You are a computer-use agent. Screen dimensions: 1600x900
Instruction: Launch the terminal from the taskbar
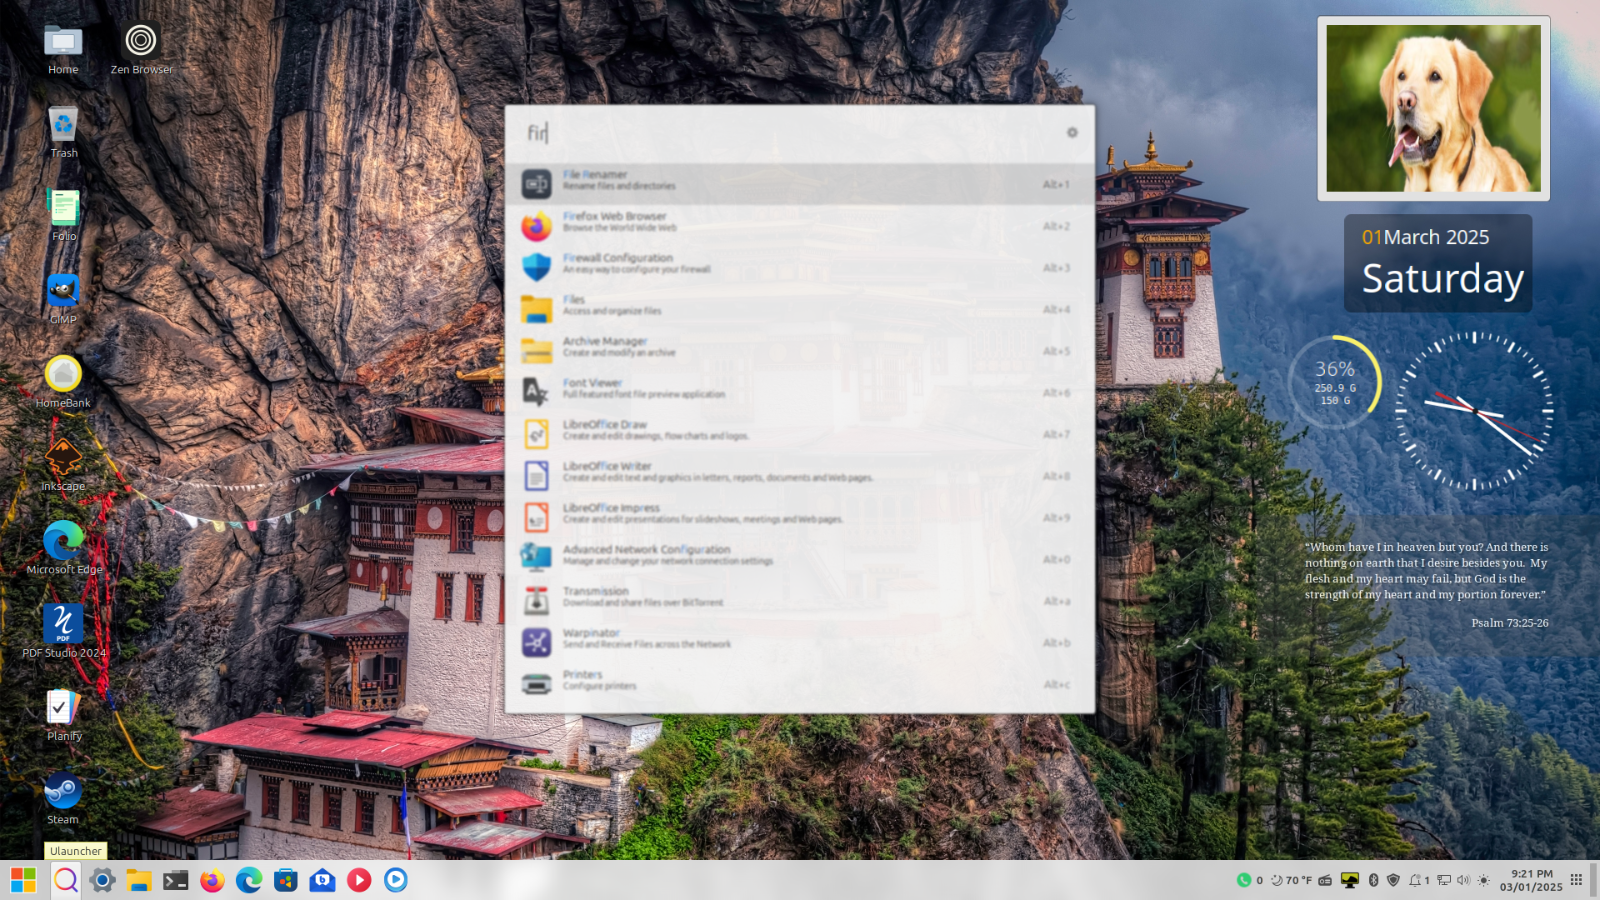tap(176, 880)
